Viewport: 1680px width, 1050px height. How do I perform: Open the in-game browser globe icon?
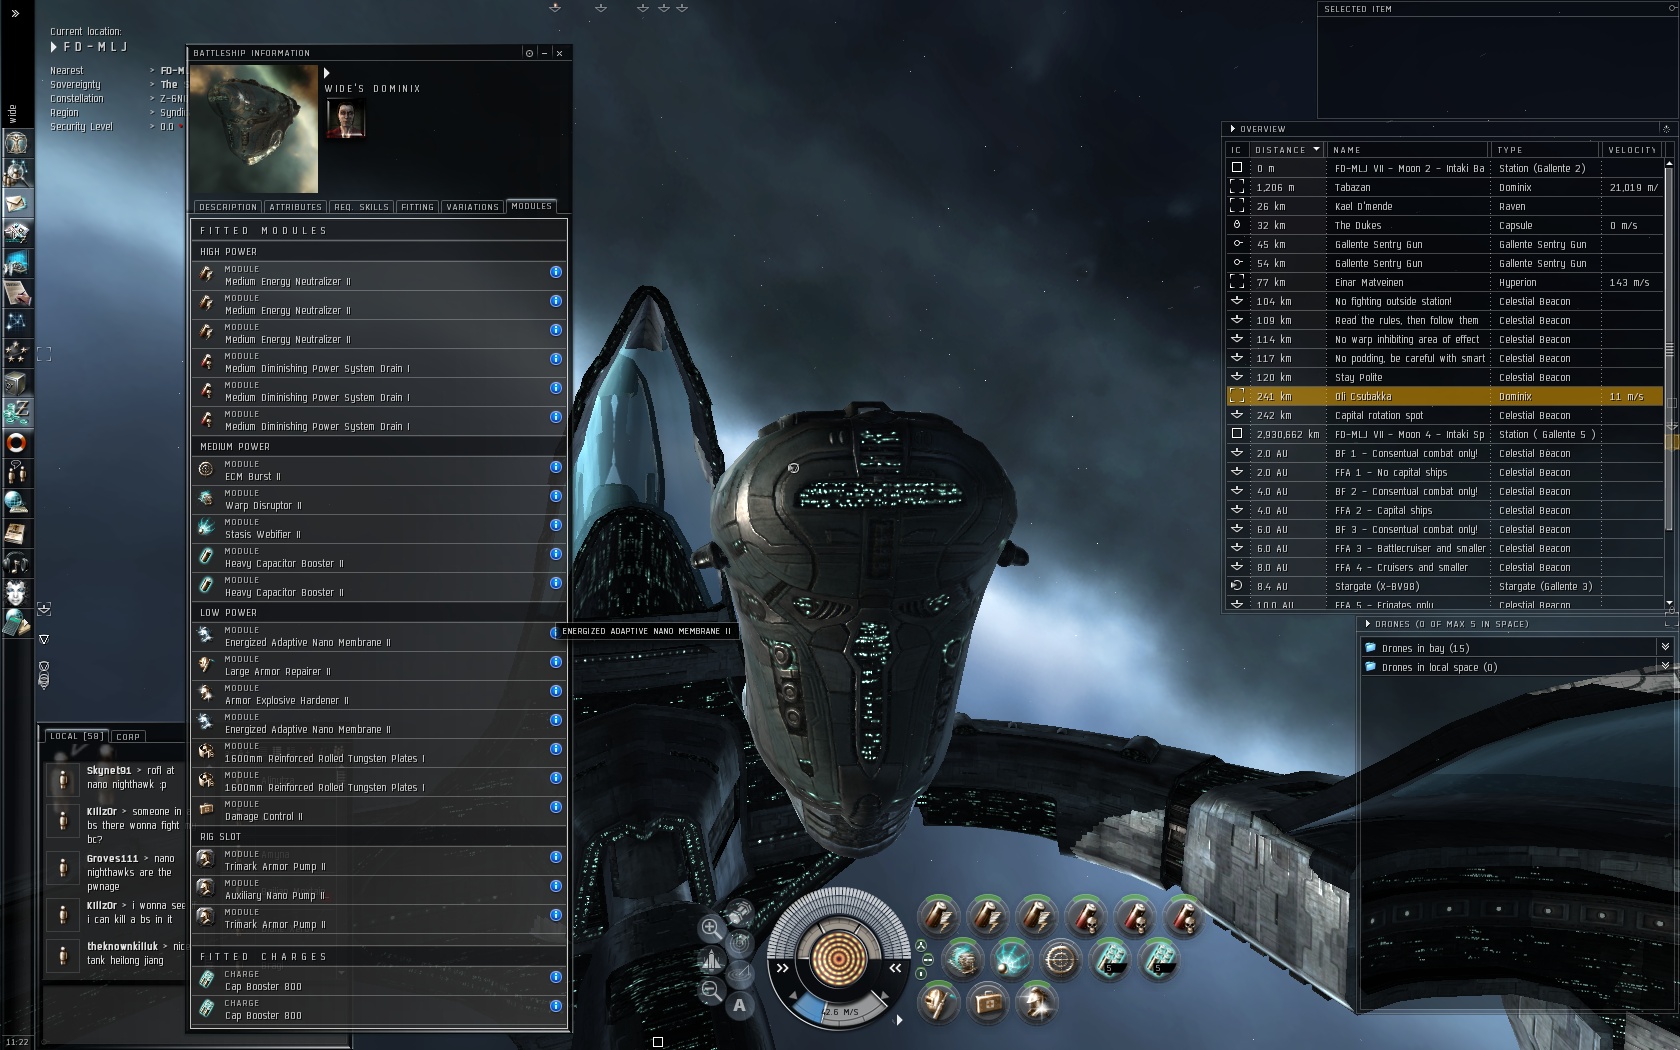point(17,501)
